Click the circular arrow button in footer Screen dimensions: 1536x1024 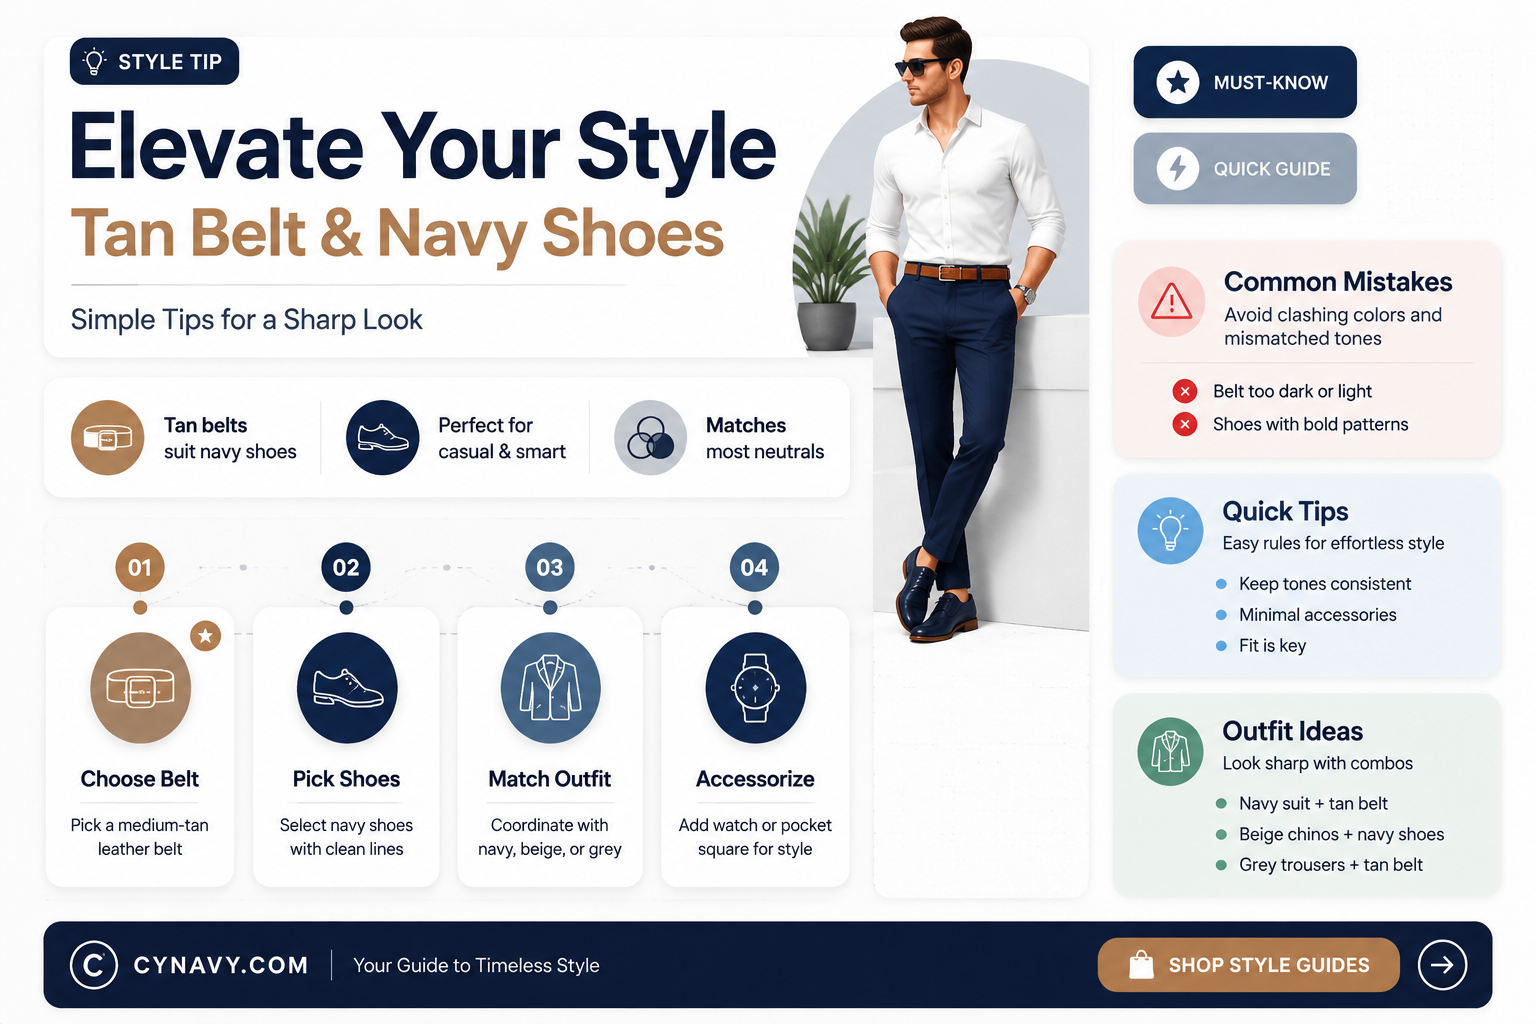point(1442,965)
